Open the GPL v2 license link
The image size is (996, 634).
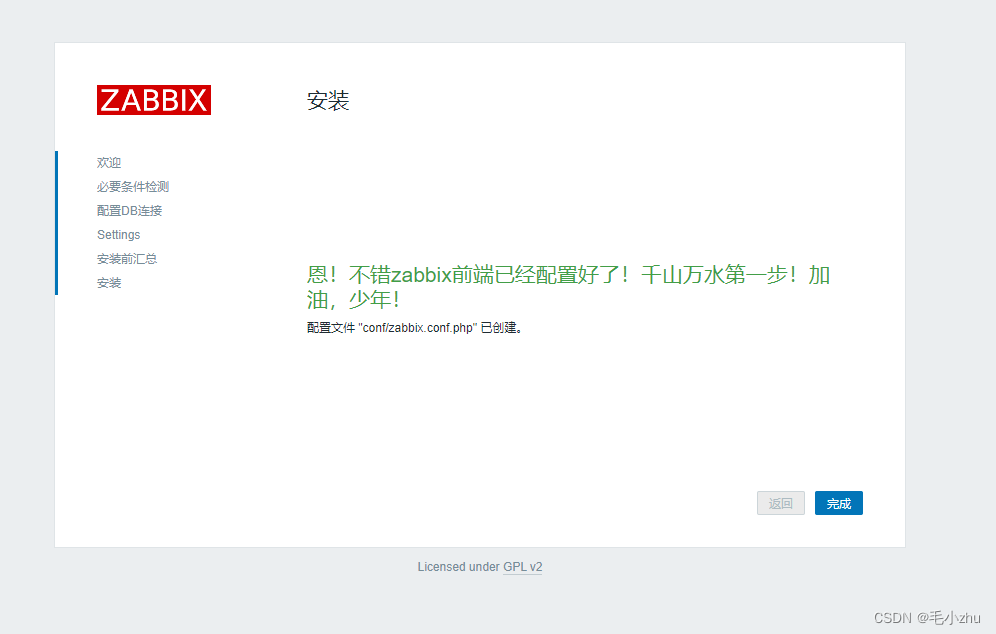click(x=523, y=567)
